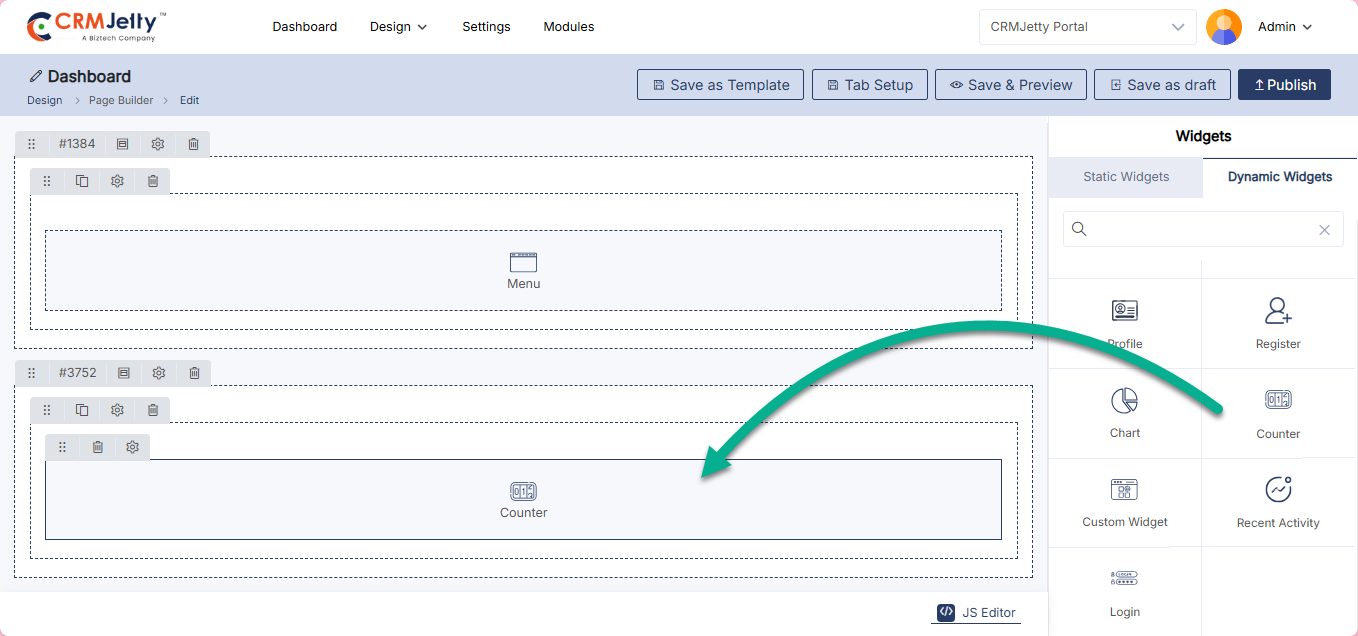Click the Save as draft button
Screen dimensions: 1358x636
(x=1162, y=85)
